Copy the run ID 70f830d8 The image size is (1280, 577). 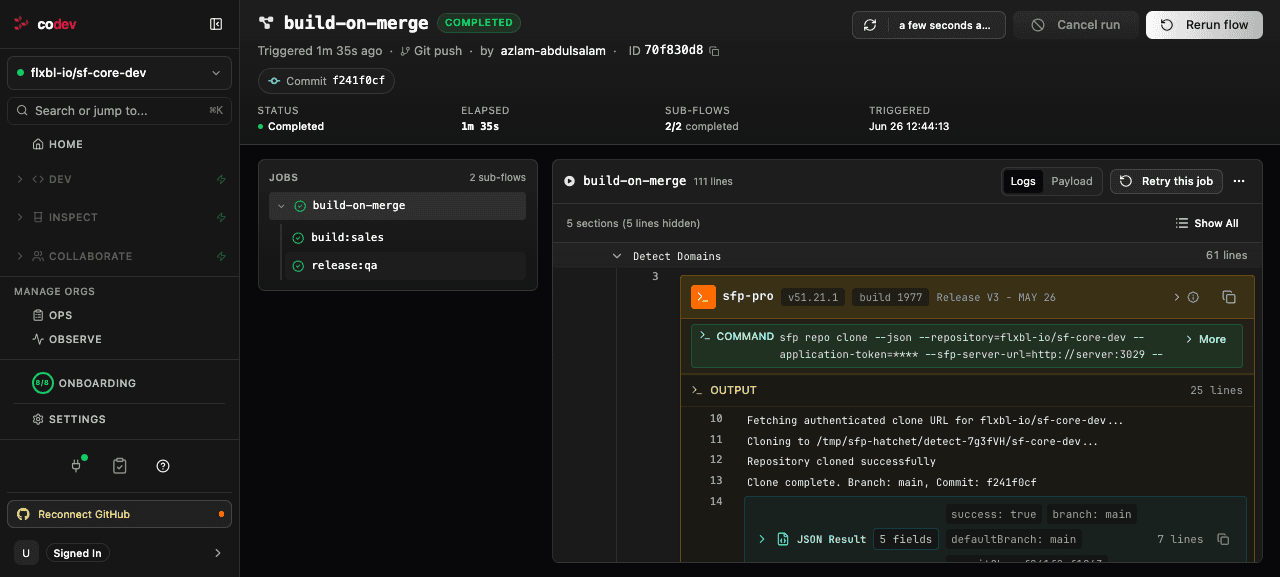(714, 50)
